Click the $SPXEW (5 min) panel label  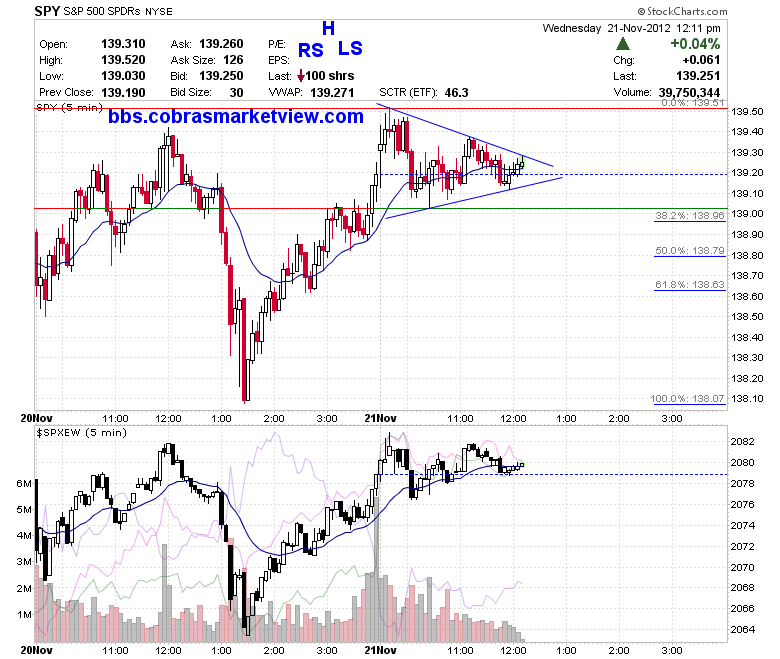click(82, 433)
